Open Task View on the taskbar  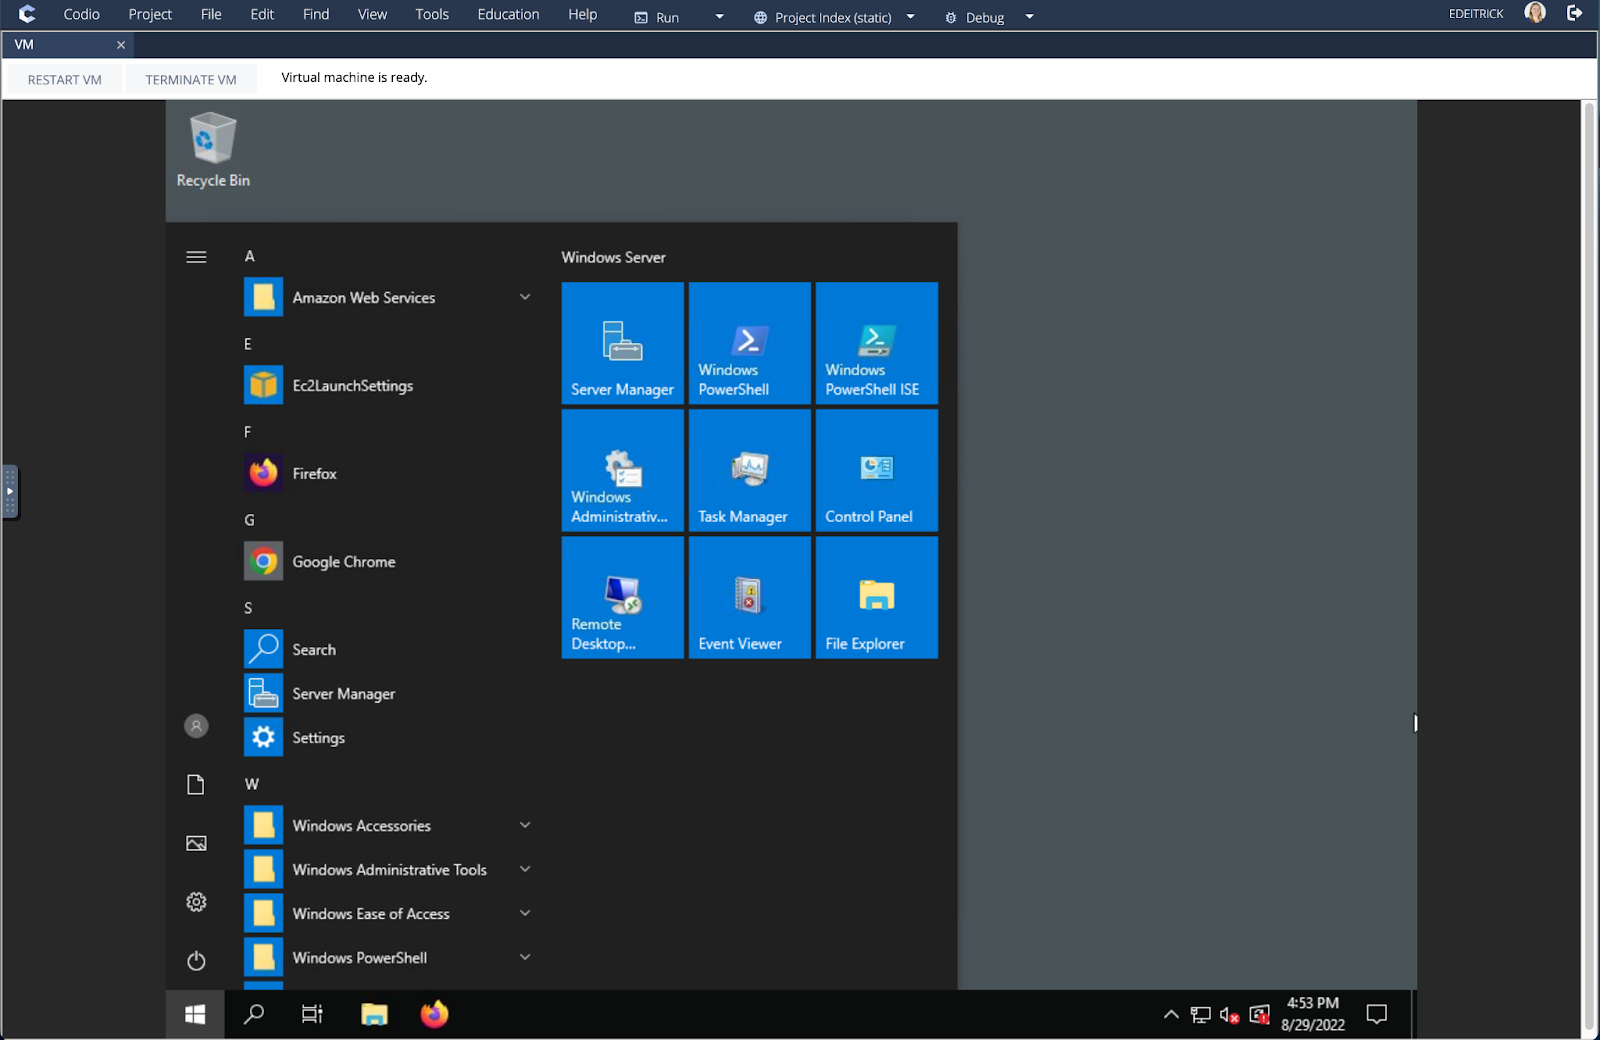pos(312,1014)
